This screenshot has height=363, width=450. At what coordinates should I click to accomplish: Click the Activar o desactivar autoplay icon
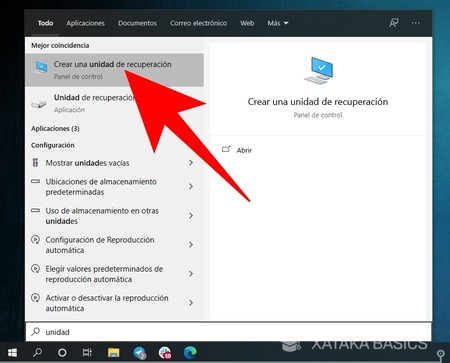(35, 297)
